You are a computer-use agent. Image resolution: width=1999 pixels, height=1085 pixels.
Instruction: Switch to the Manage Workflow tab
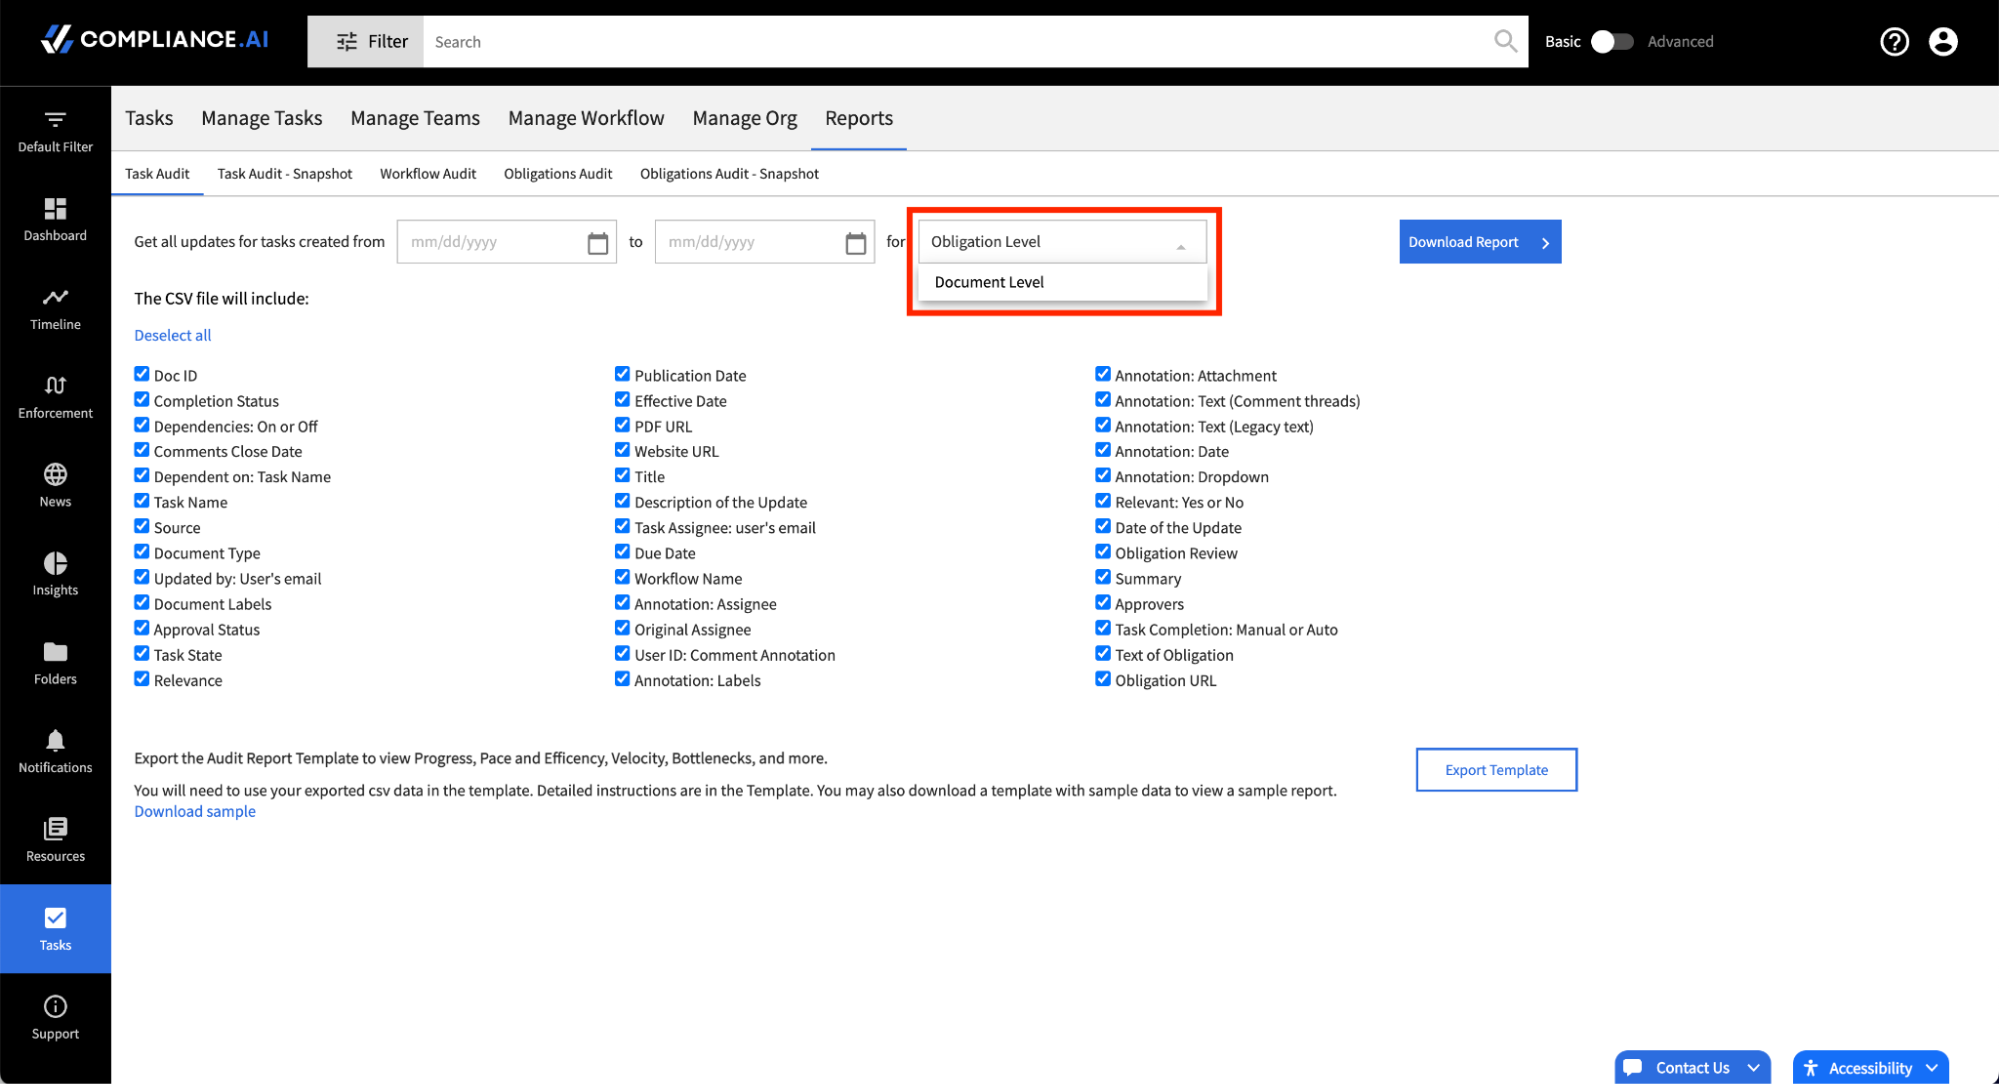click(586, 118)
